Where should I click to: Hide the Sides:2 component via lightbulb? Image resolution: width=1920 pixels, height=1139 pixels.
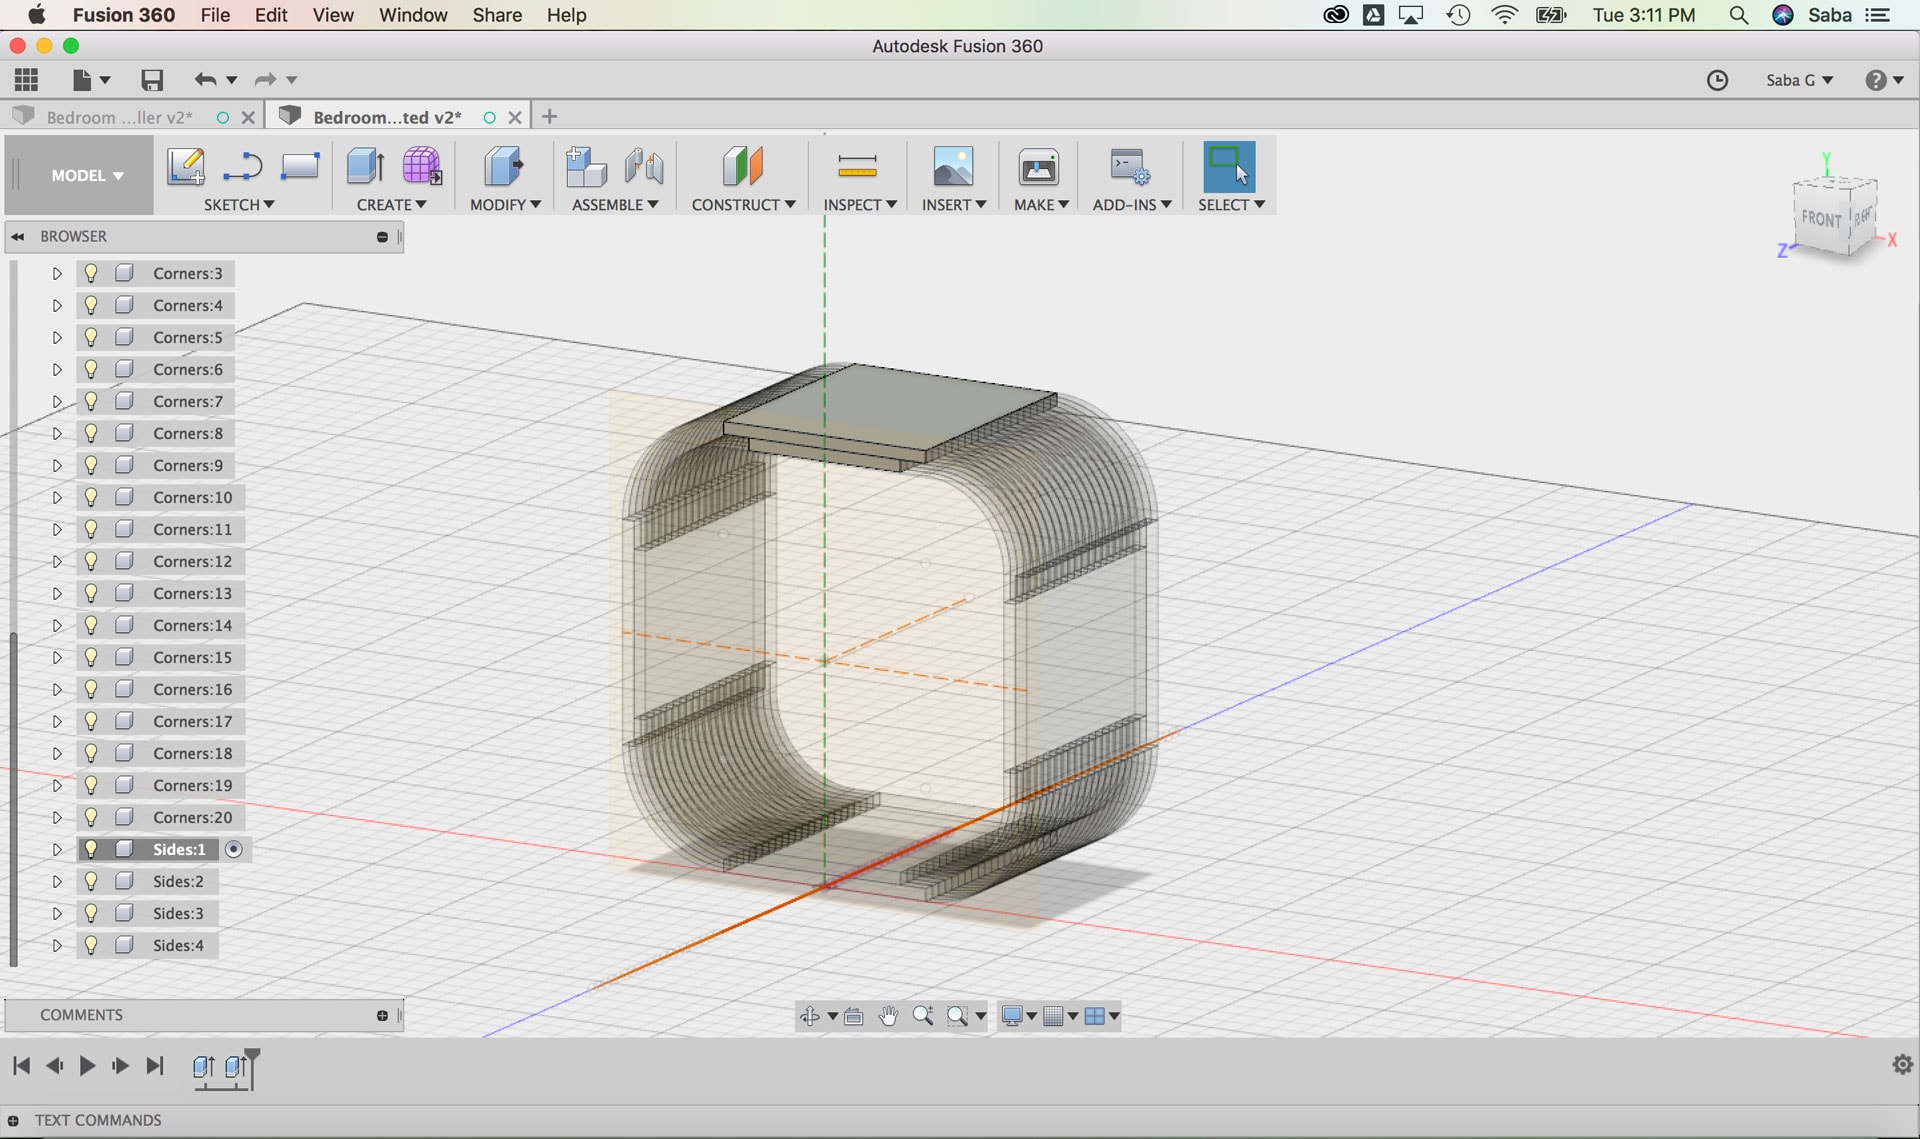click(91, 881)
